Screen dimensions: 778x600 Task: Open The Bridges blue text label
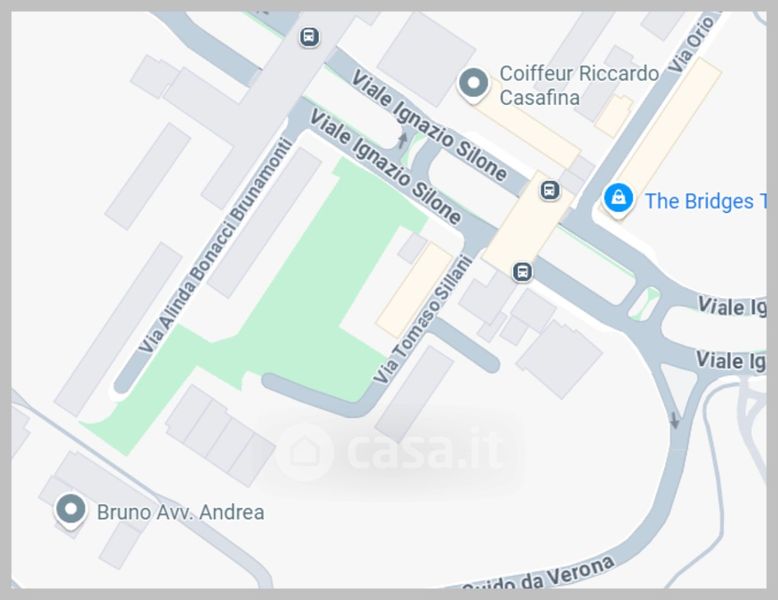705,201
